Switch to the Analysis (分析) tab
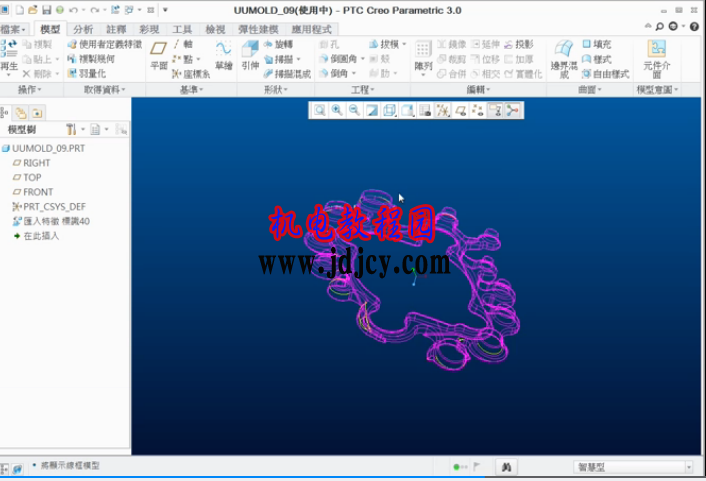 [x=83, y=30]
